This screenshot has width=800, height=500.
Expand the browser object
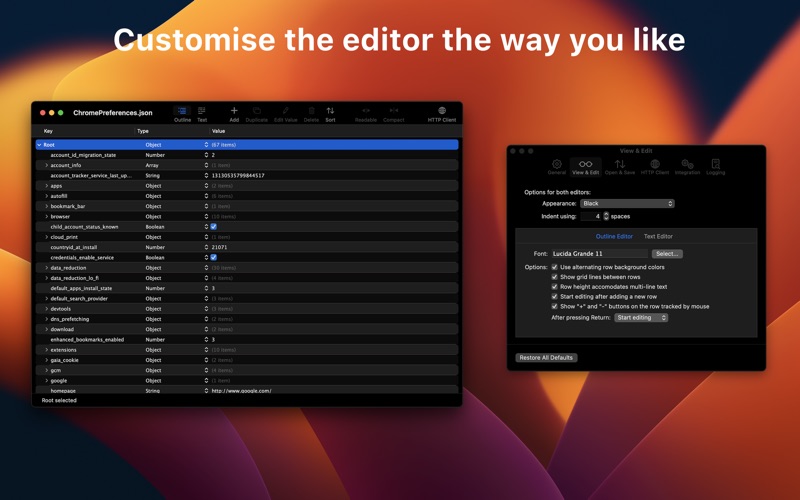pyautogui.click(x=46, y=216)
